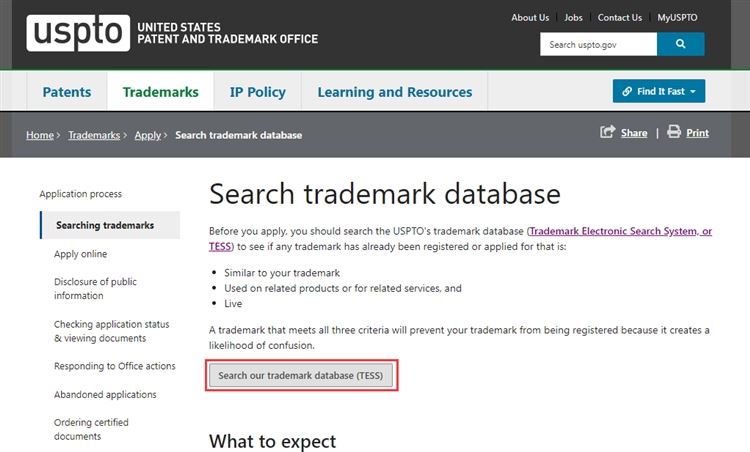The image size is (750, 452).
Task: Open the Patents menu
Action: (x=67, y=92)
